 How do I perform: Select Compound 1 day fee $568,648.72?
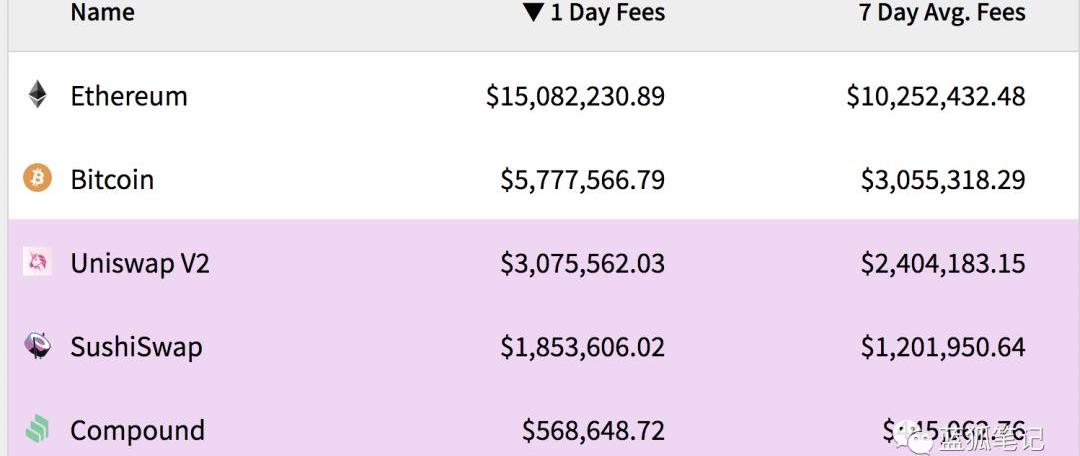pyautogui.click(x=593, y=431)
